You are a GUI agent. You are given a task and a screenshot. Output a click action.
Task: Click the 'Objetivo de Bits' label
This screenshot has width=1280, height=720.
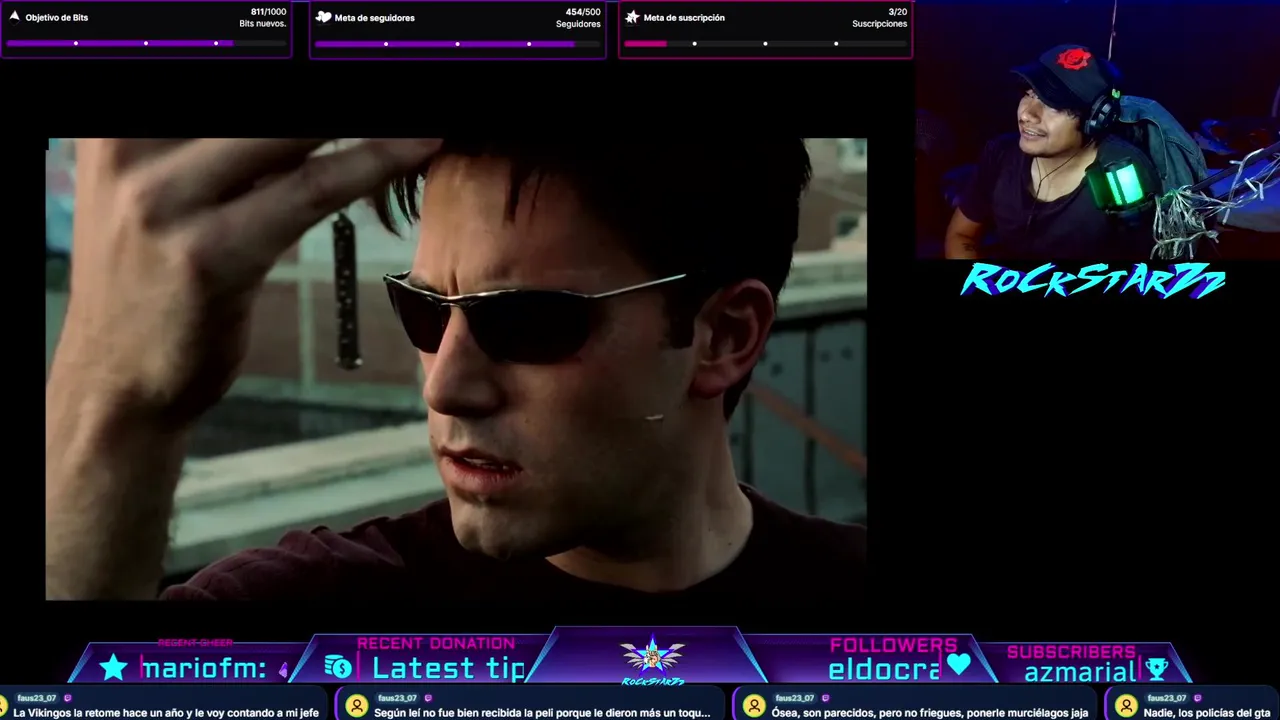click(x=57, y=18)
